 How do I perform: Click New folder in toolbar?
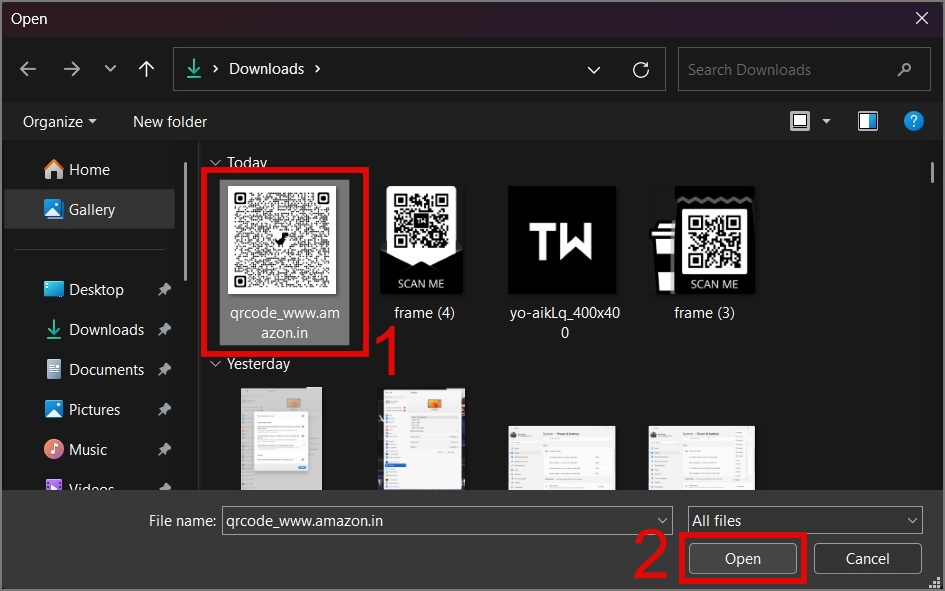click(x=170, y=121)
